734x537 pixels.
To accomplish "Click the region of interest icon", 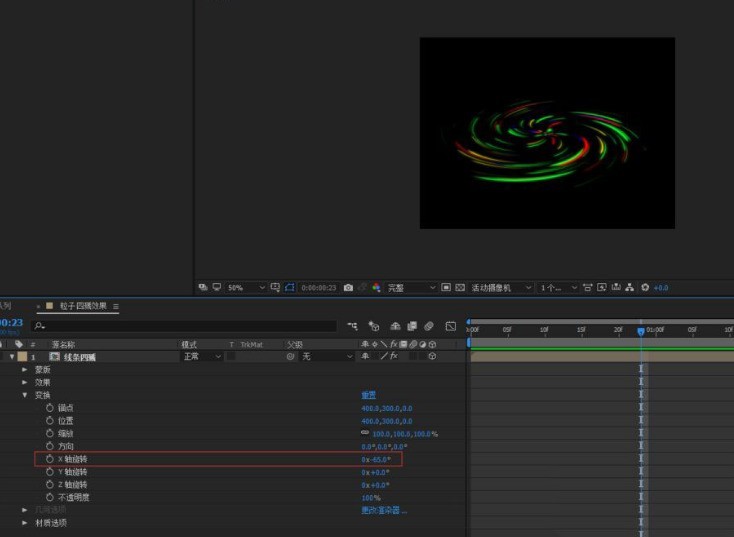I will tap(446, 287).
